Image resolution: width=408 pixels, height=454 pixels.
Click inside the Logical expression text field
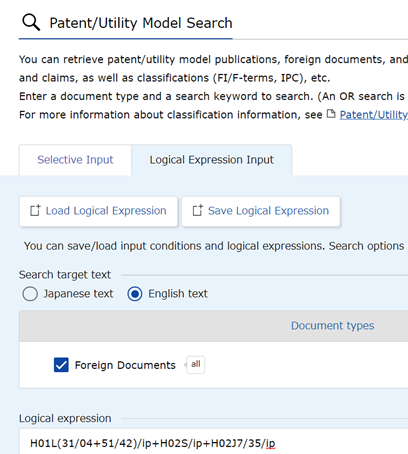(213, 442)
